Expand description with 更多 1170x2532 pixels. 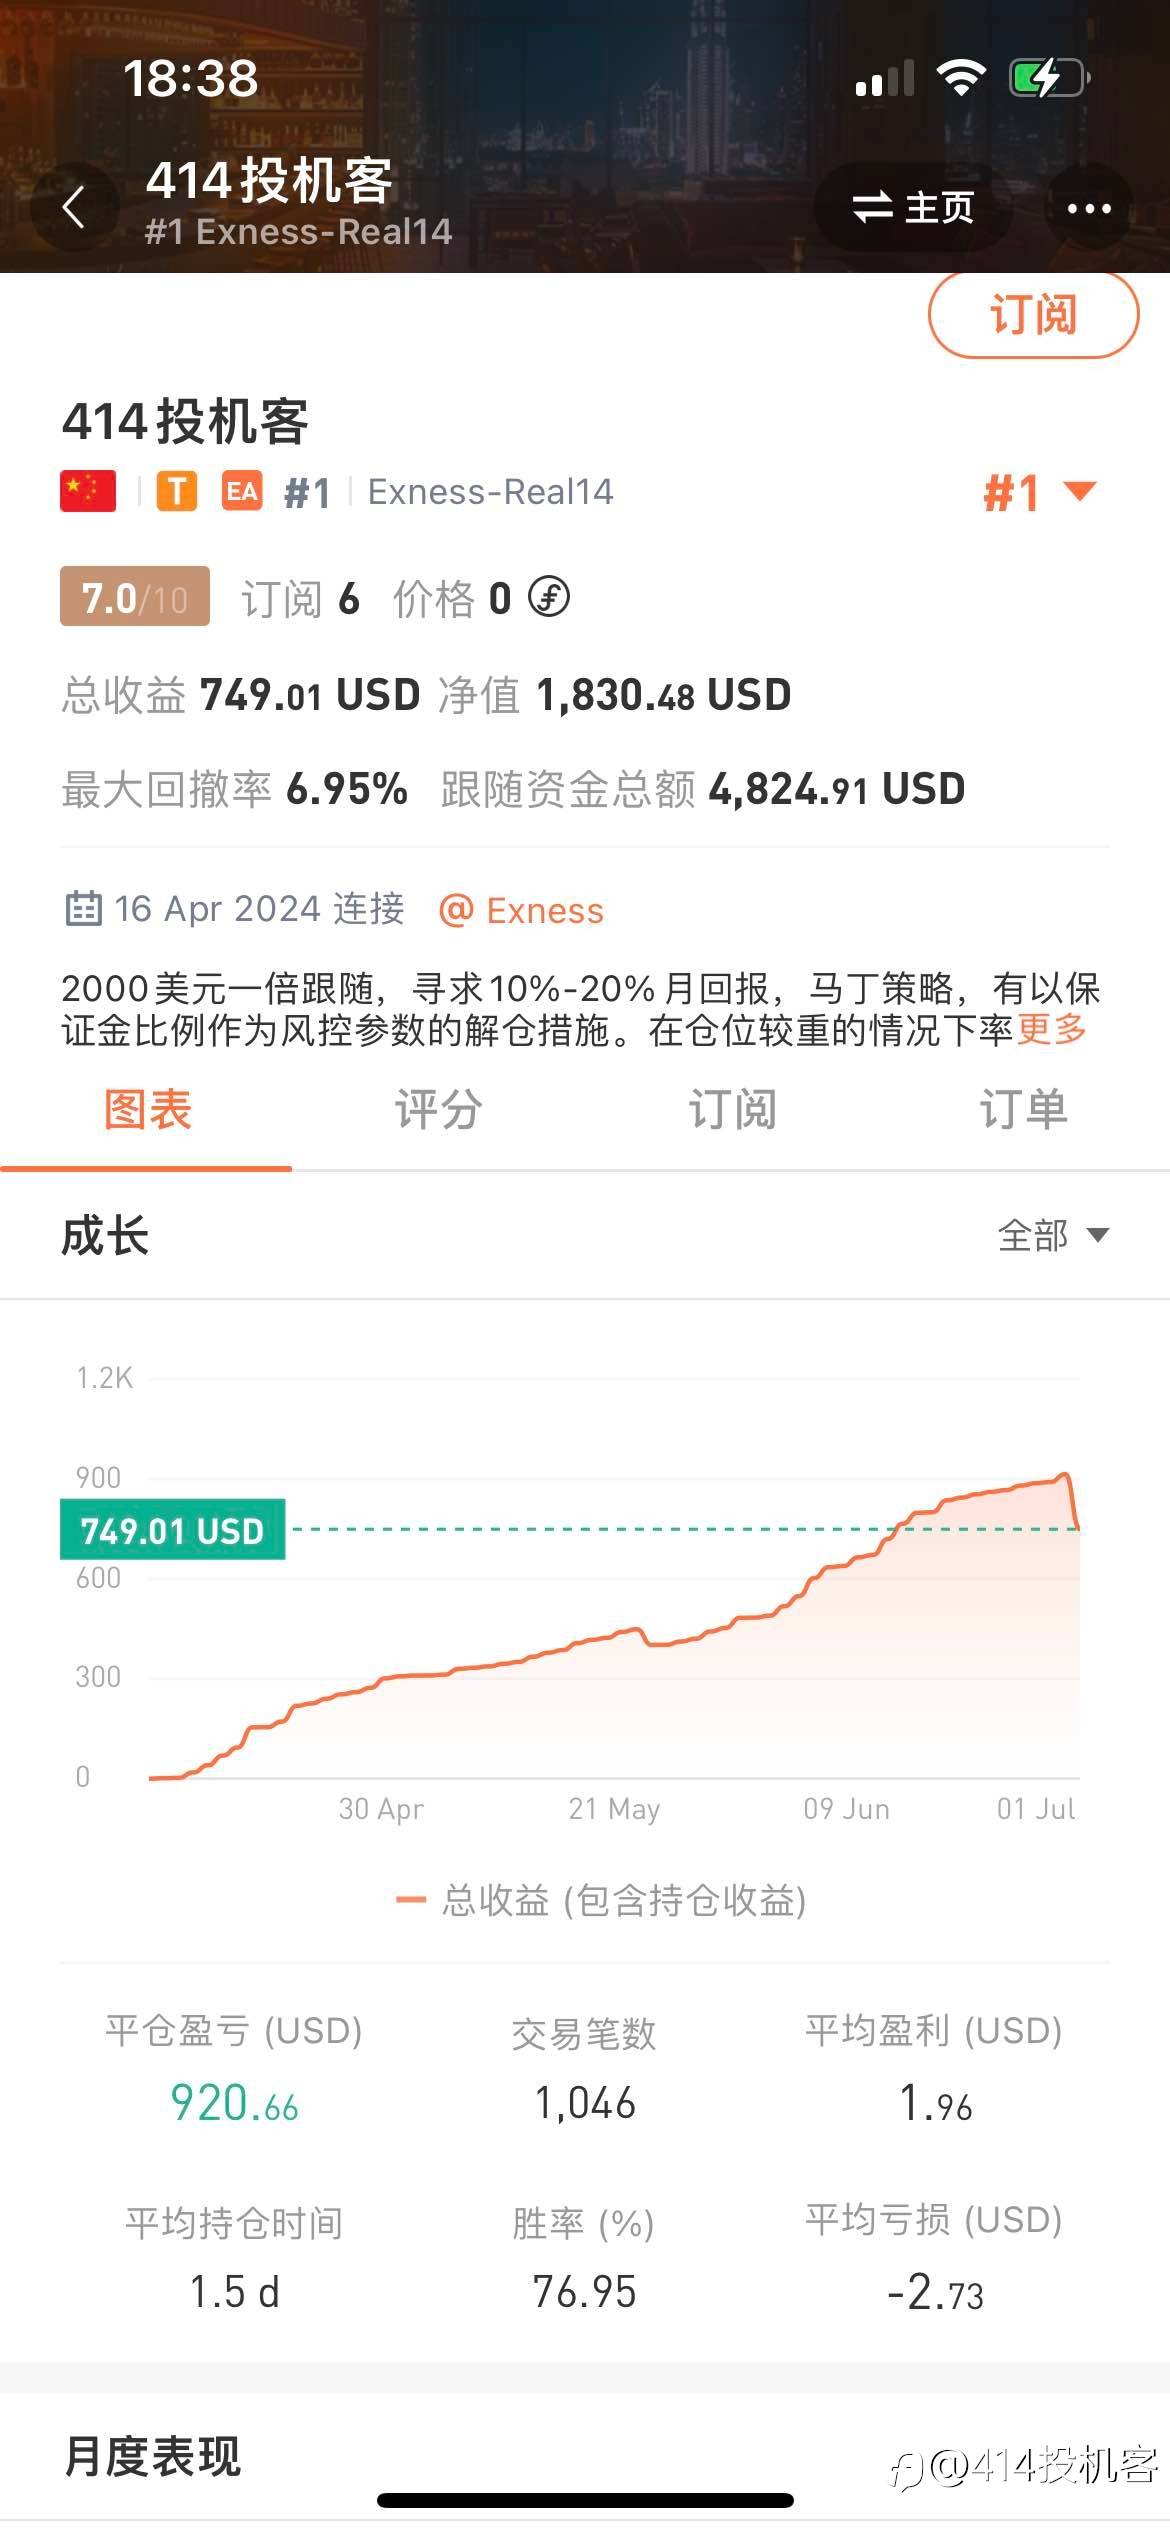tap(1051, 1029)
